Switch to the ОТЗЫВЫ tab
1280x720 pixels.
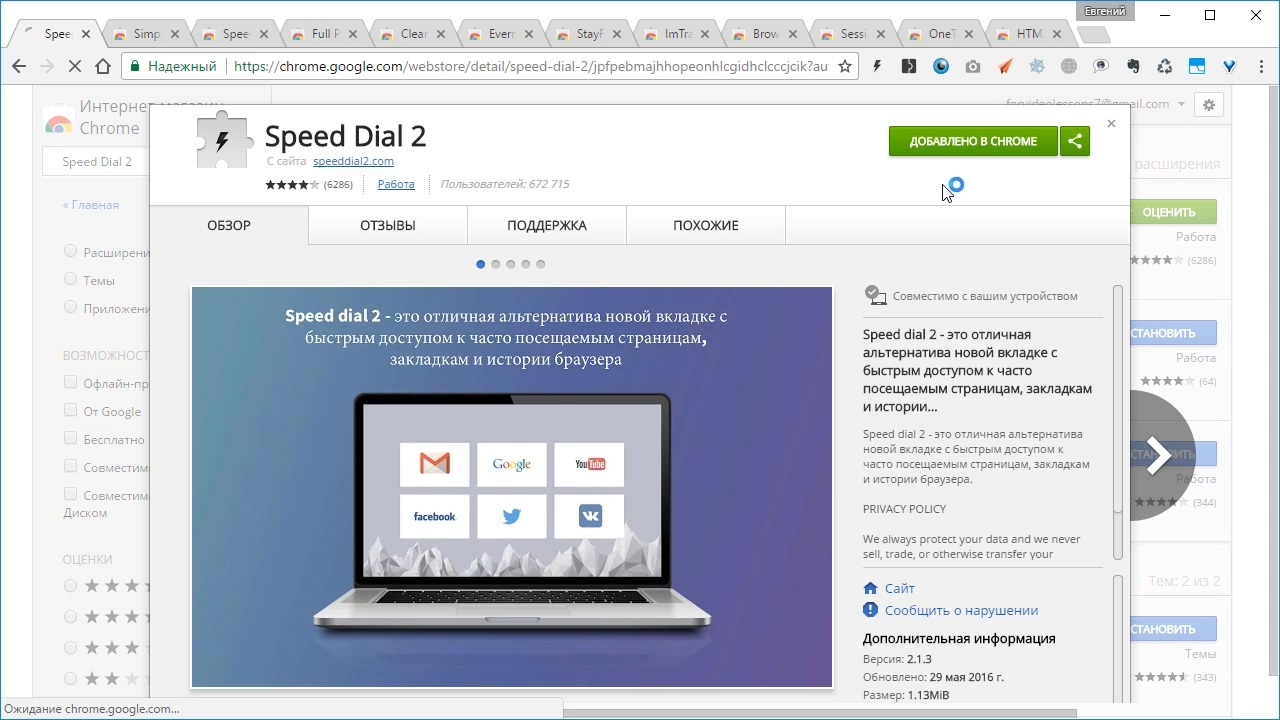[388, 225]
